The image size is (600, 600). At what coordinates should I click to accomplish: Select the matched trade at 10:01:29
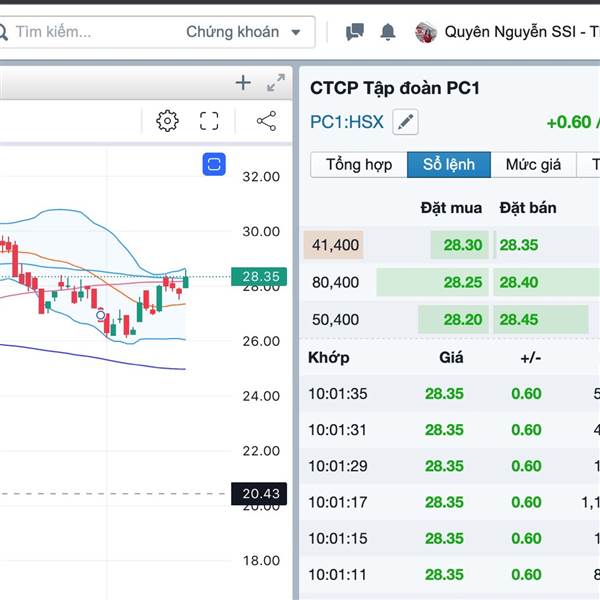[450, 466]
